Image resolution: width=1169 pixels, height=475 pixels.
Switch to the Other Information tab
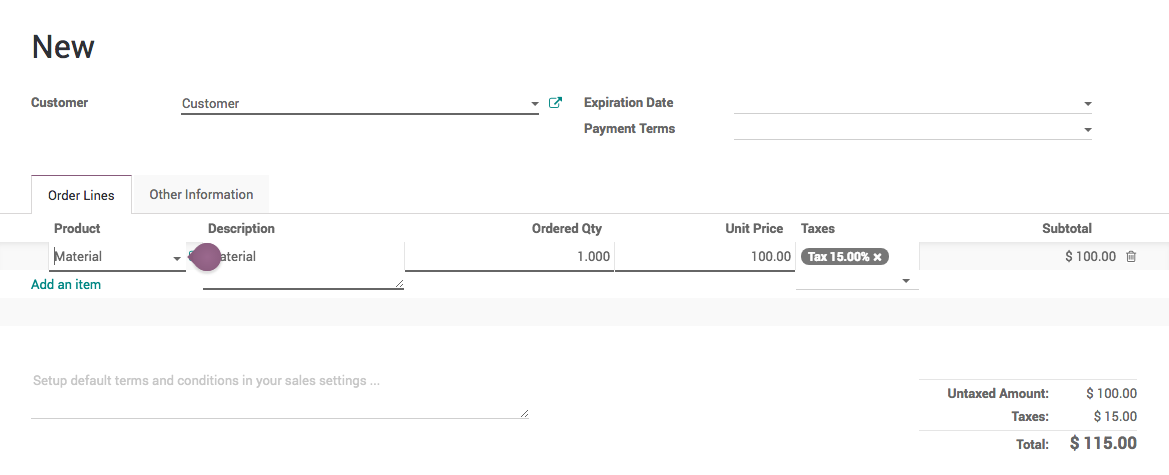click(x=201, y=194)
